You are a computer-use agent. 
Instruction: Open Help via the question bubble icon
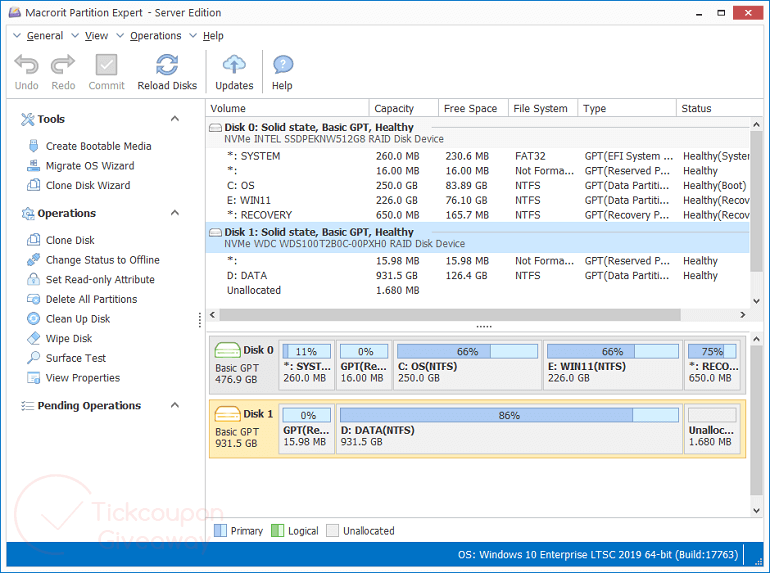pos(282,66)
